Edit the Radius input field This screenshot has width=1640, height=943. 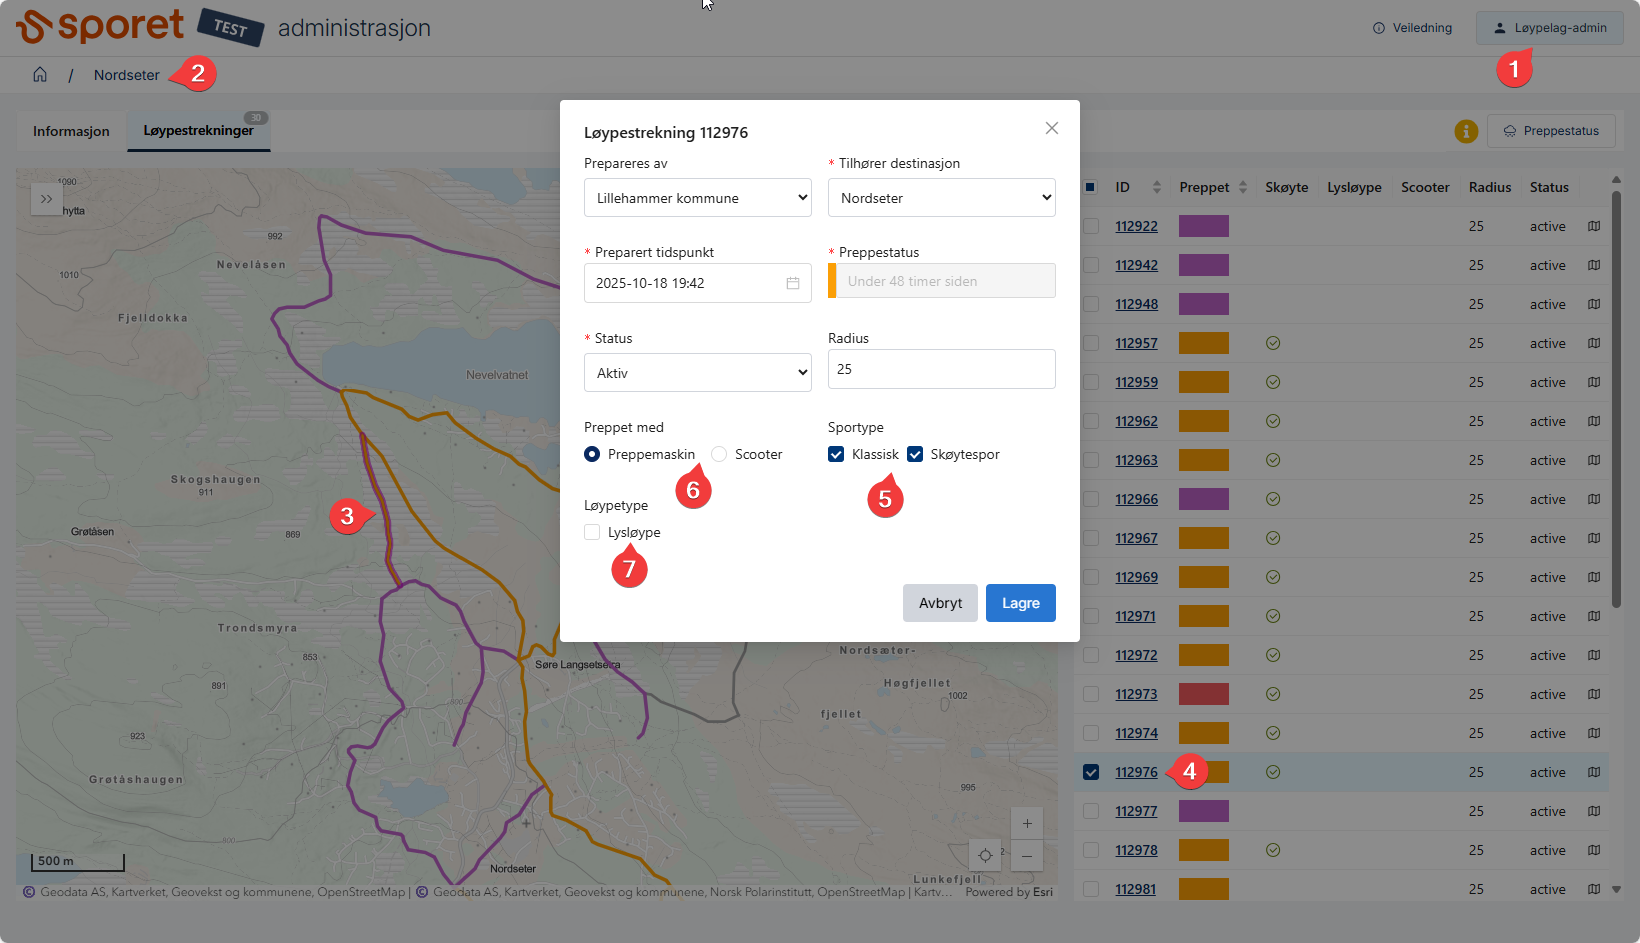[941, 369]
